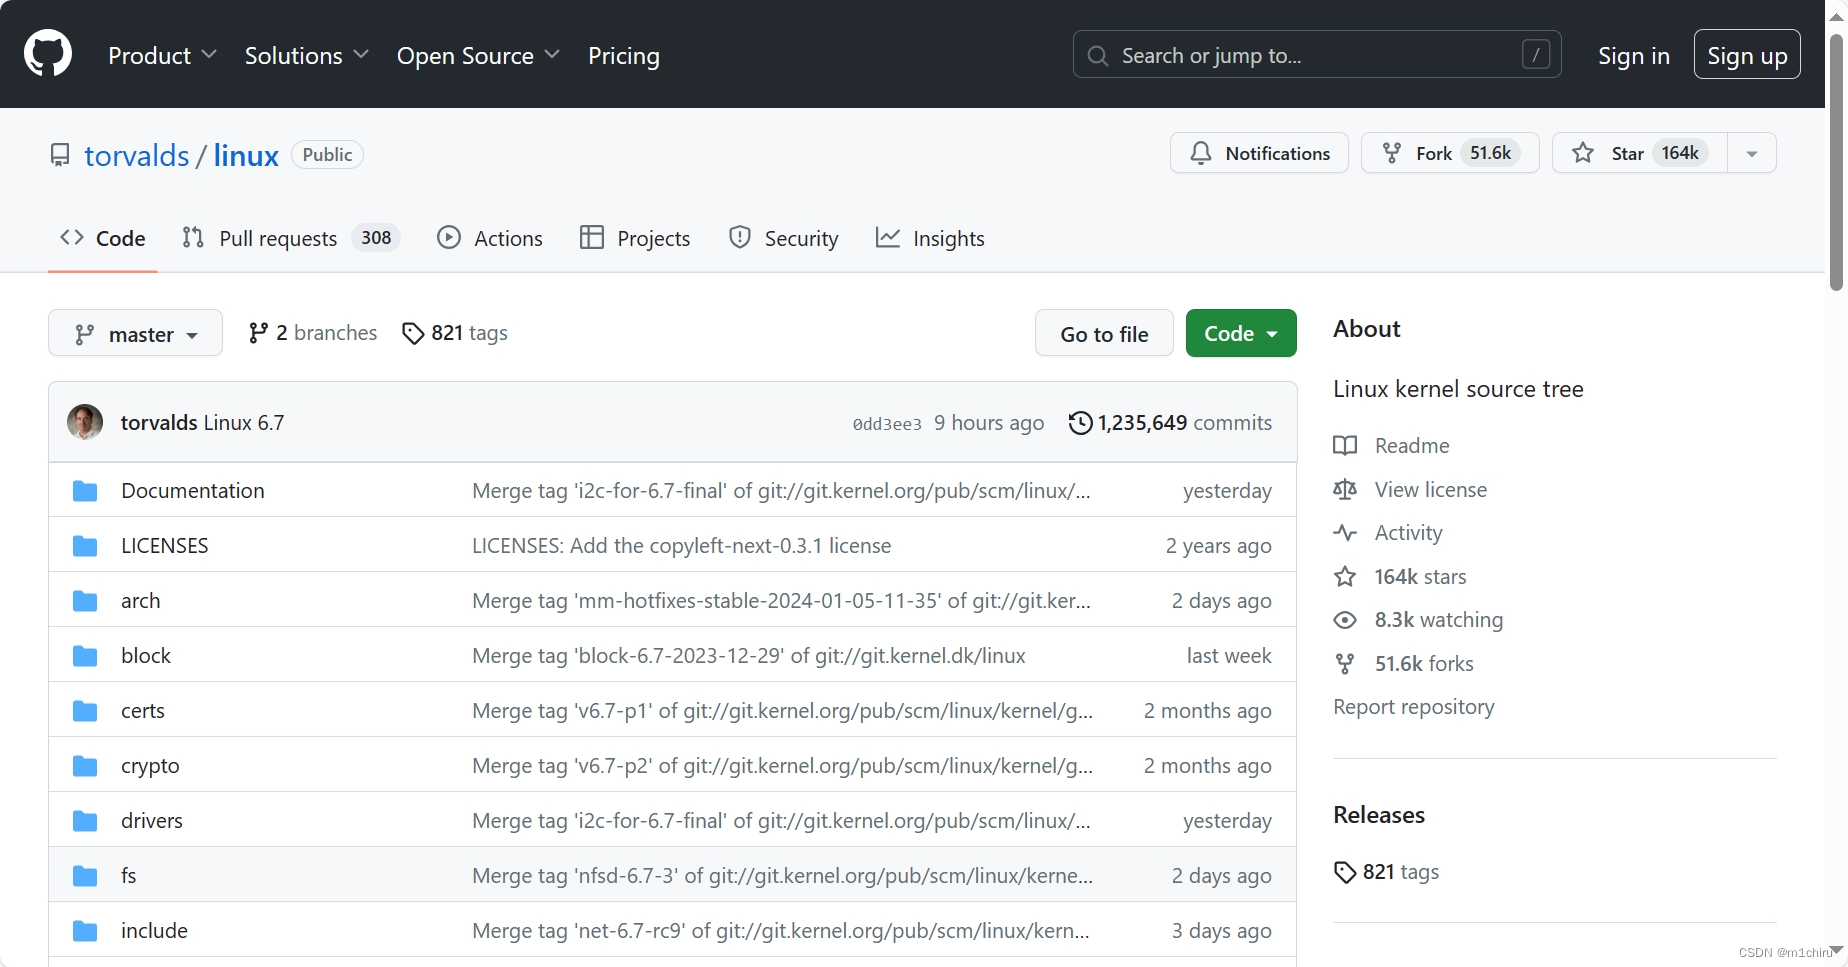Screen dimensions: 1848x967
Task: Expand the Solutions dropdown menu
Action: tap(307, 56)
